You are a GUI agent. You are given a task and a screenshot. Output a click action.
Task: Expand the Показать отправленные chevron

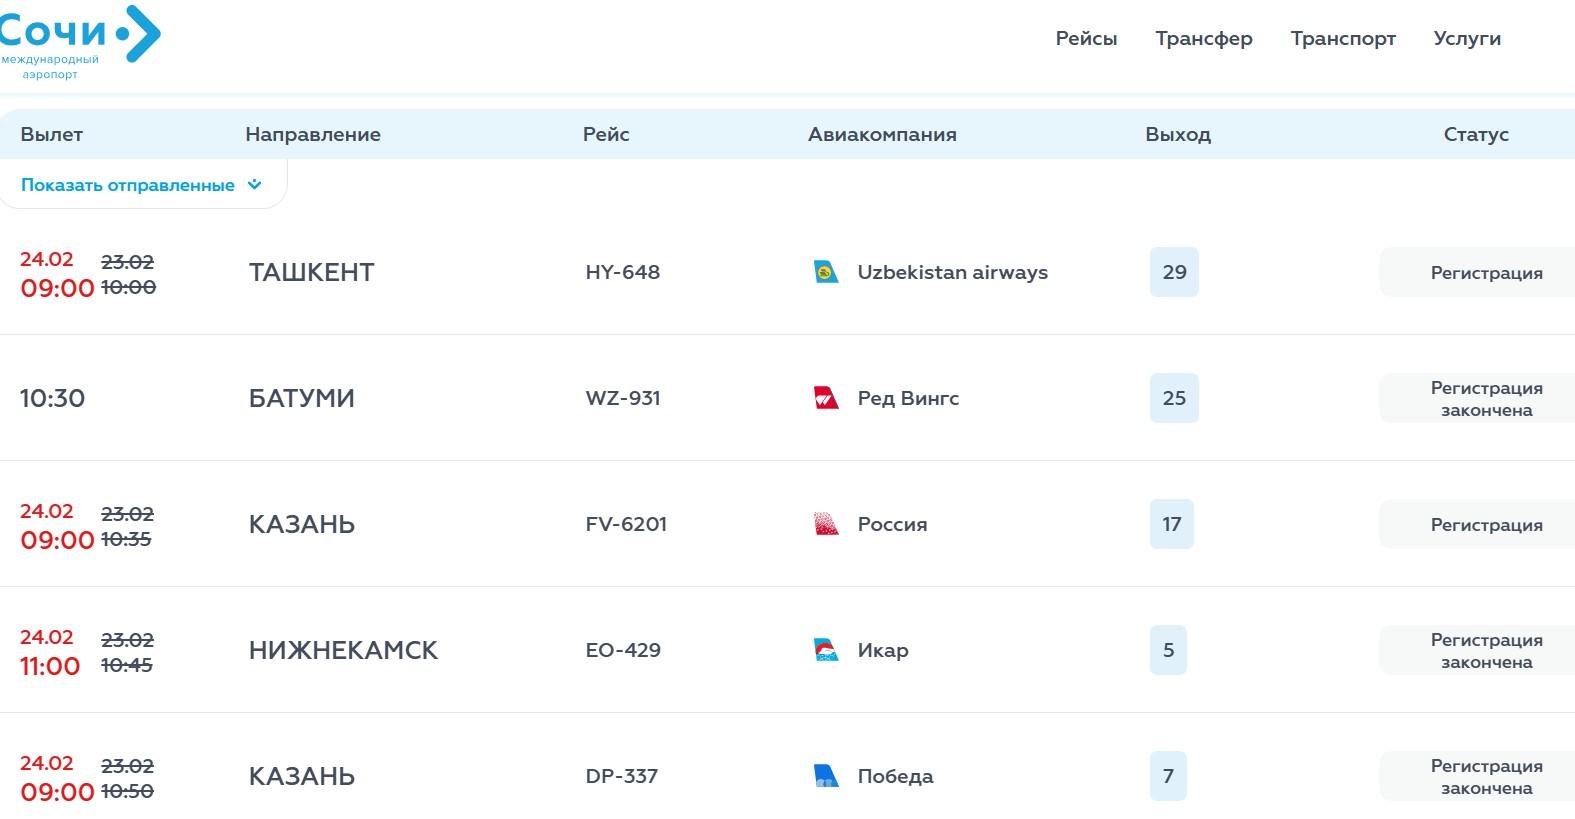255,185
